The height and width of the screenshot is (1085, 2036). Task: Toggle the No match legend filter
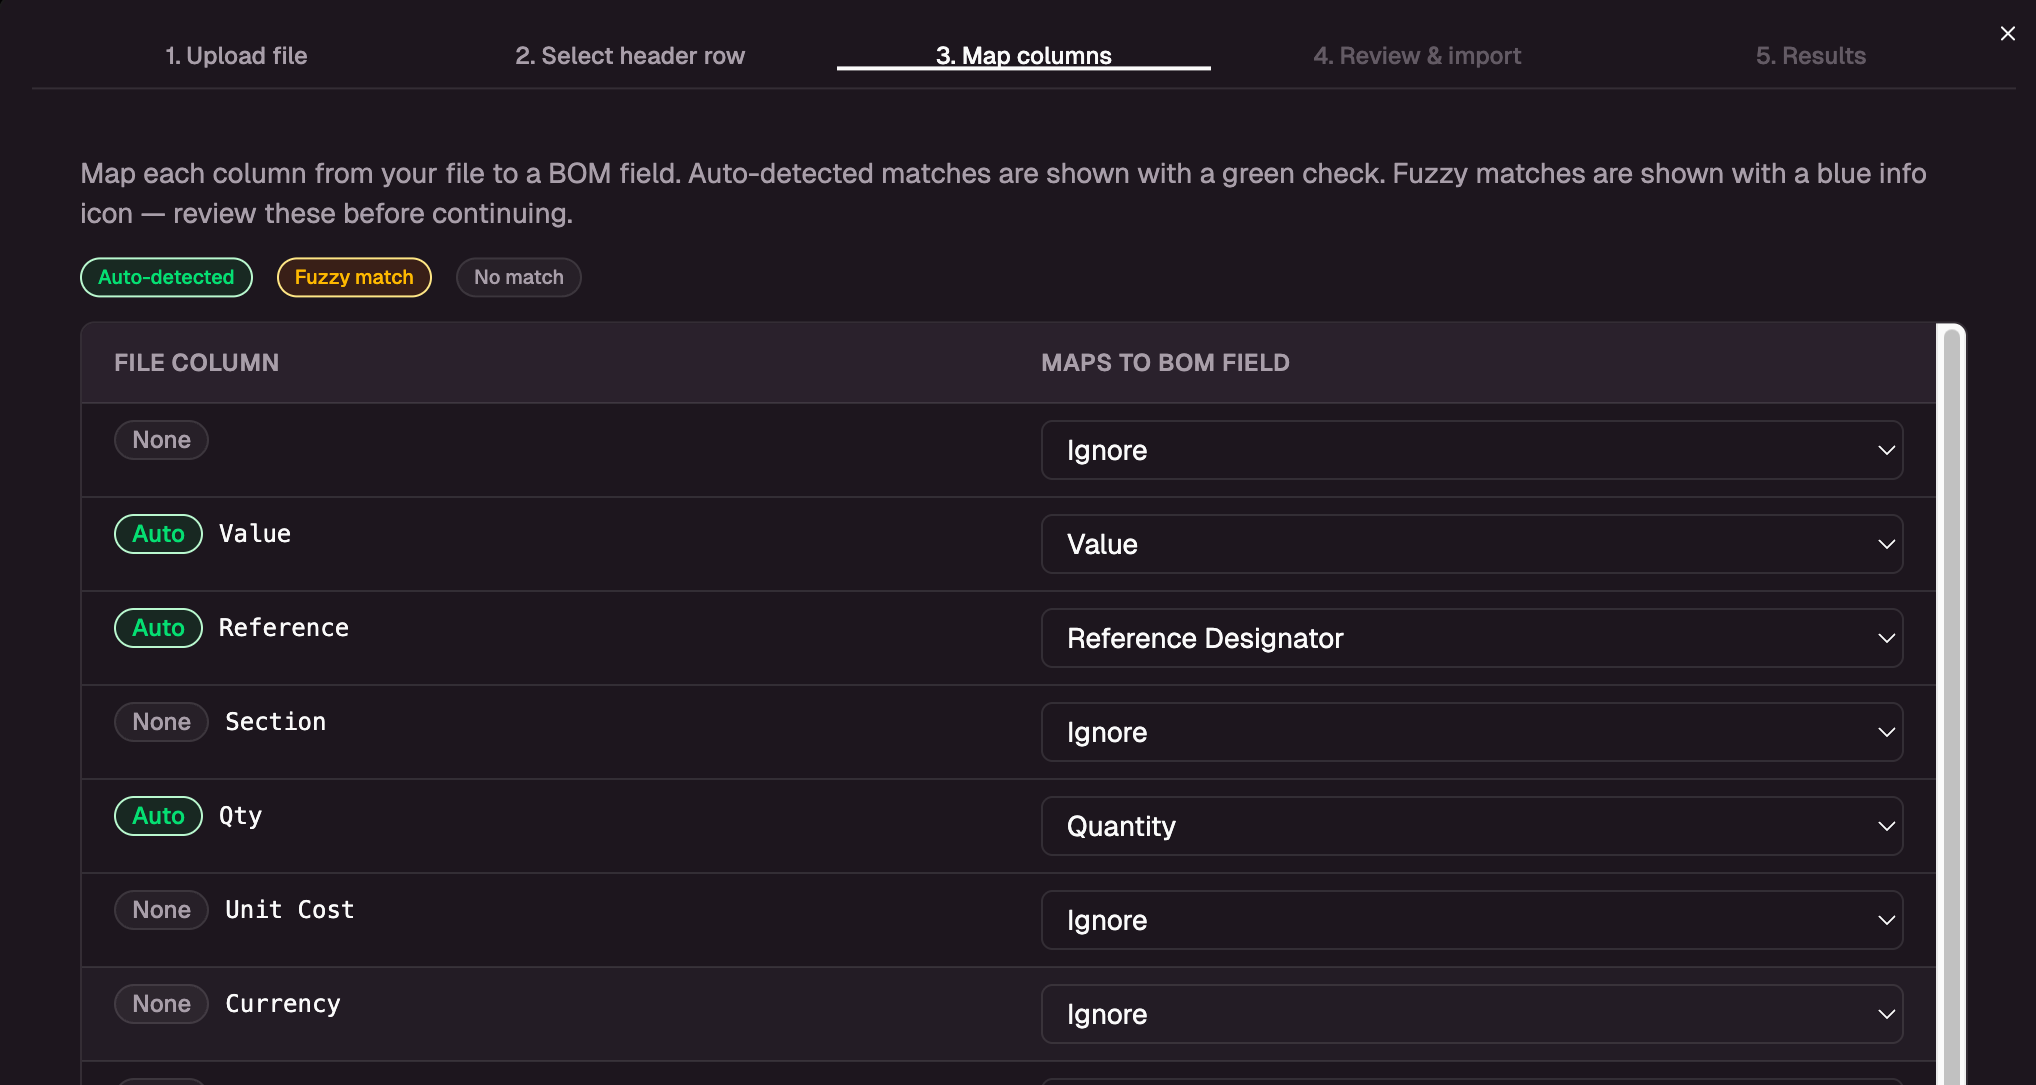518,277
